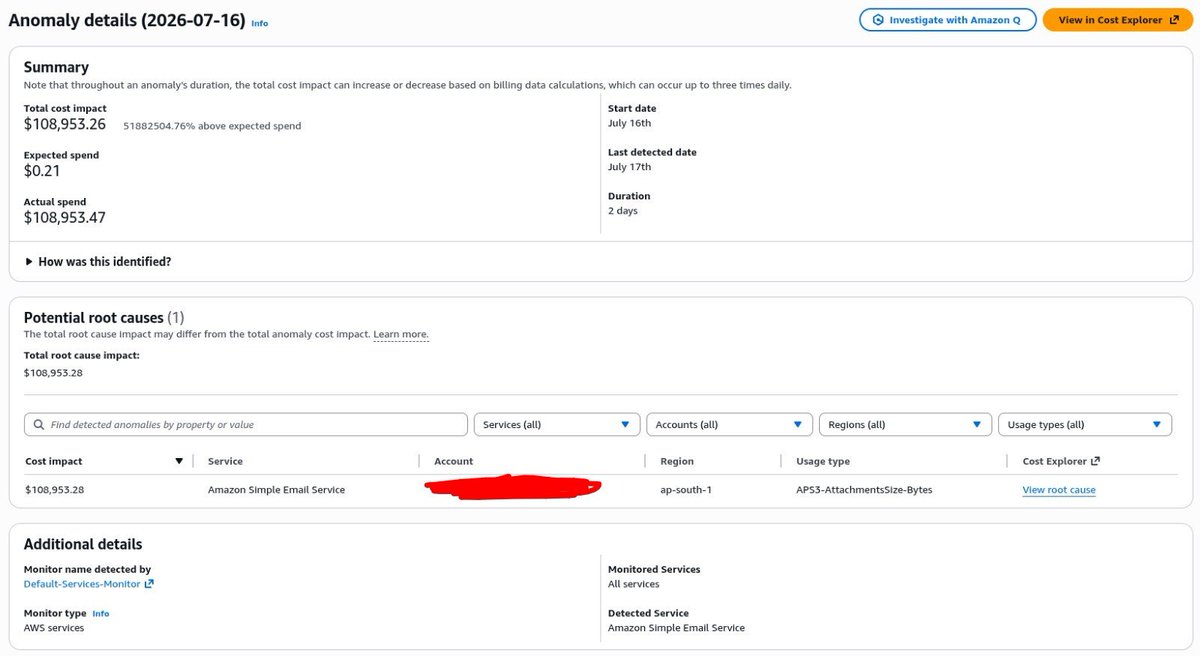1200x656 pixels.
Task: Select the ap-south-1 region cell
Action: click(688, 490)
